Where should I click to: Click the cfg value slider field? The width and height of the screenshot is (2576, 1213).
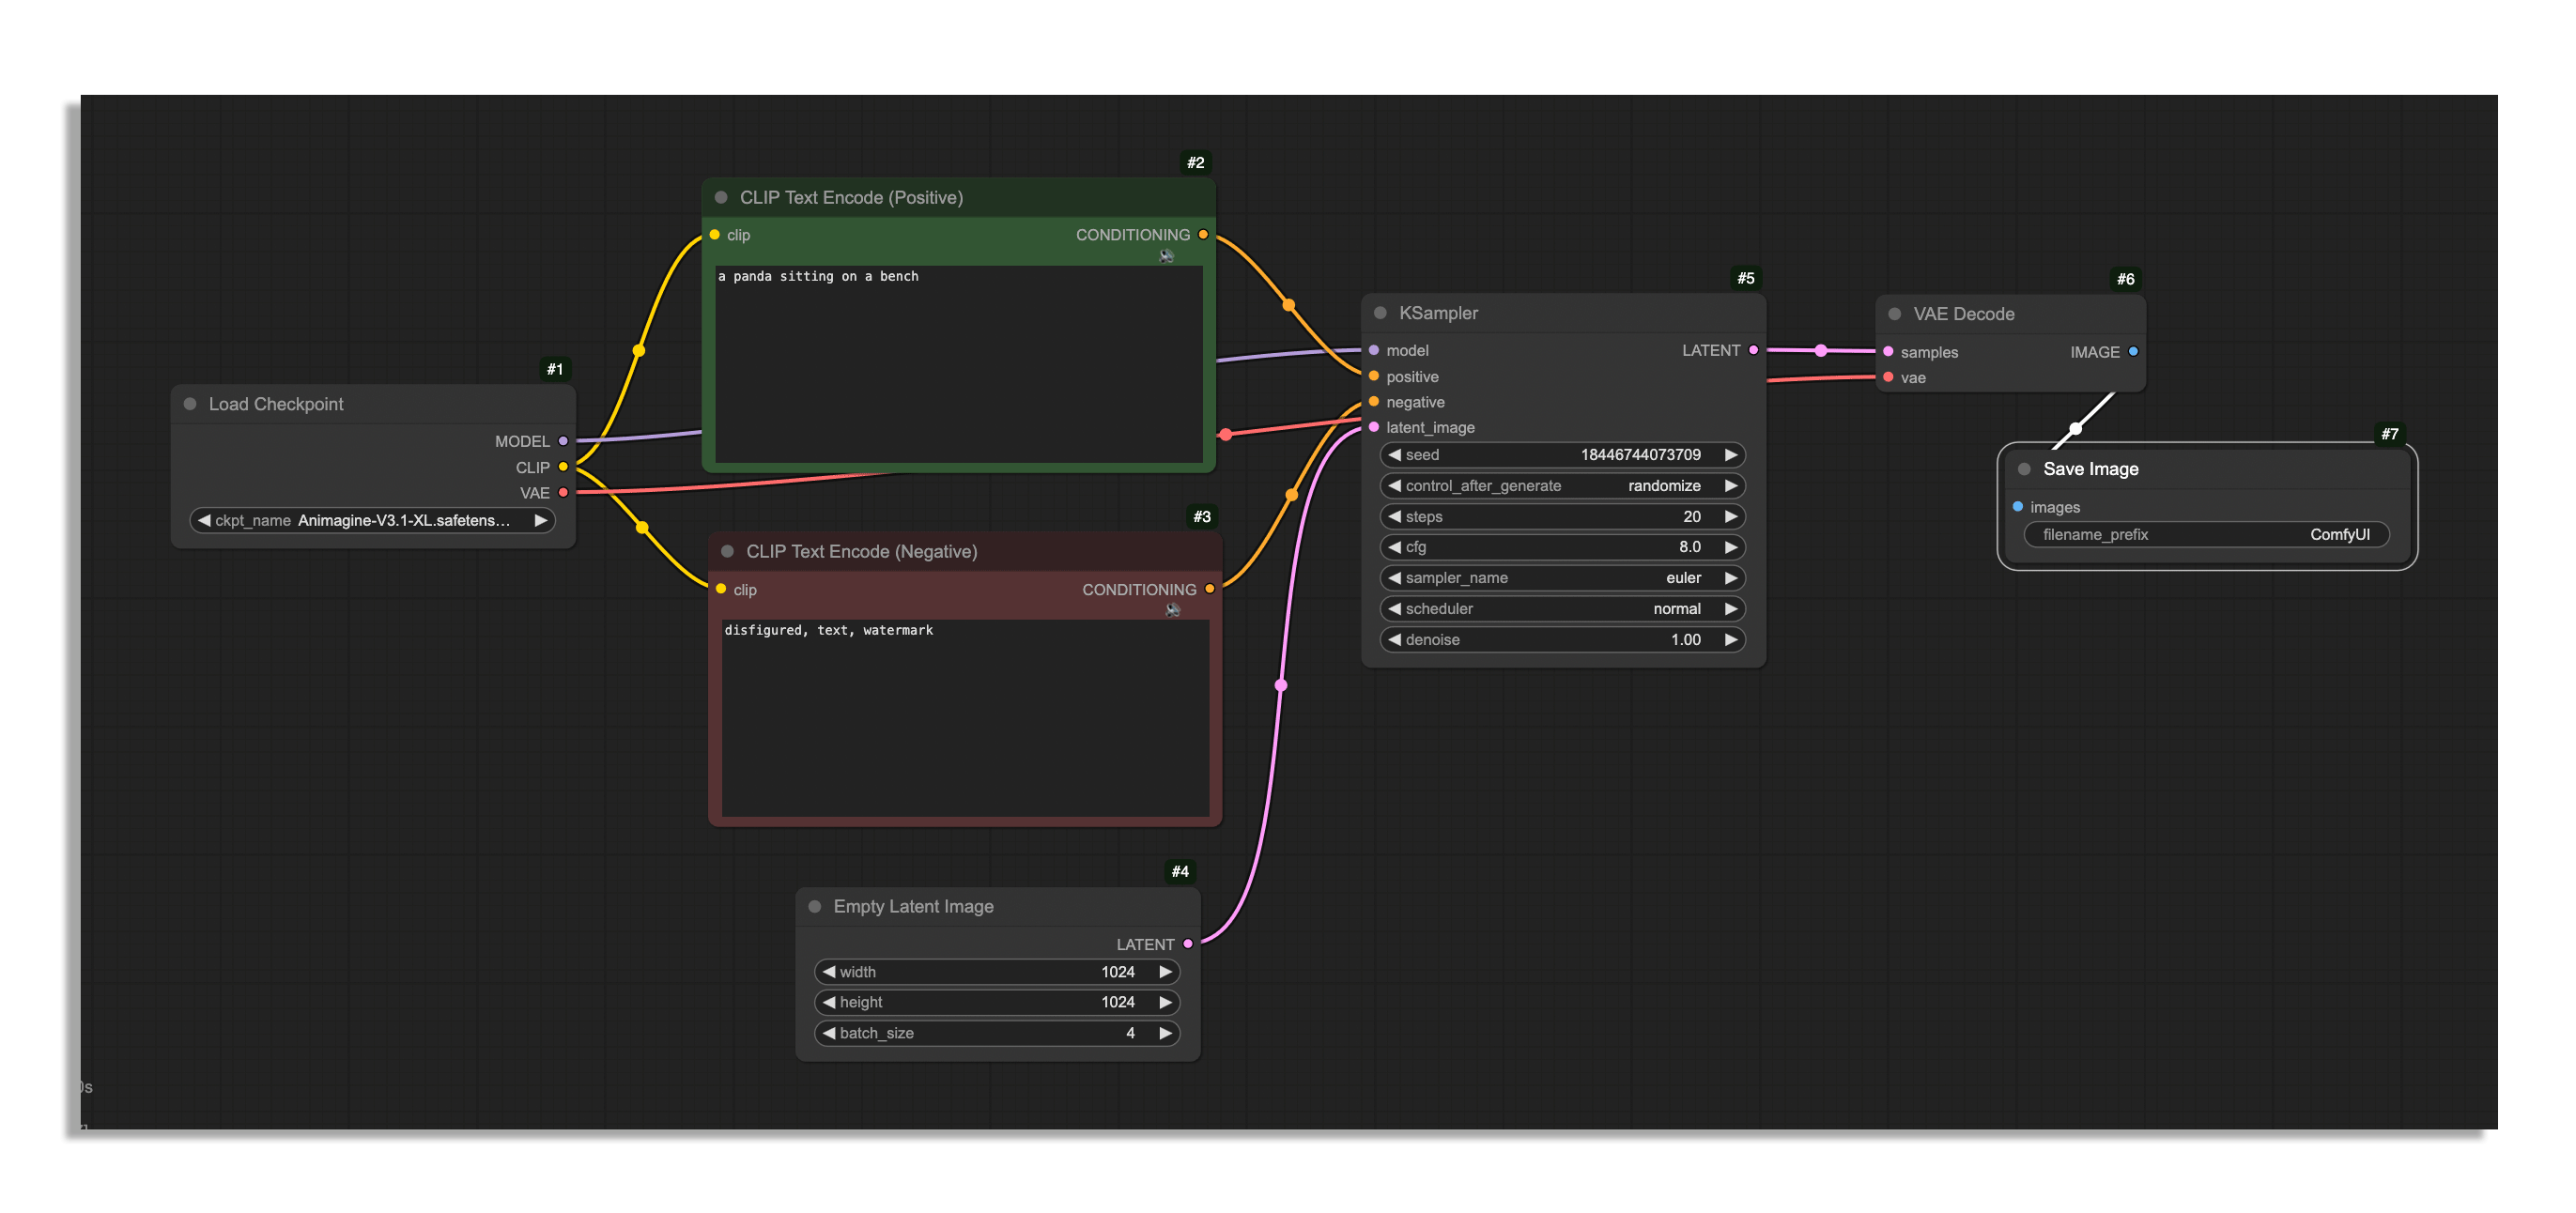point(1562,547)
